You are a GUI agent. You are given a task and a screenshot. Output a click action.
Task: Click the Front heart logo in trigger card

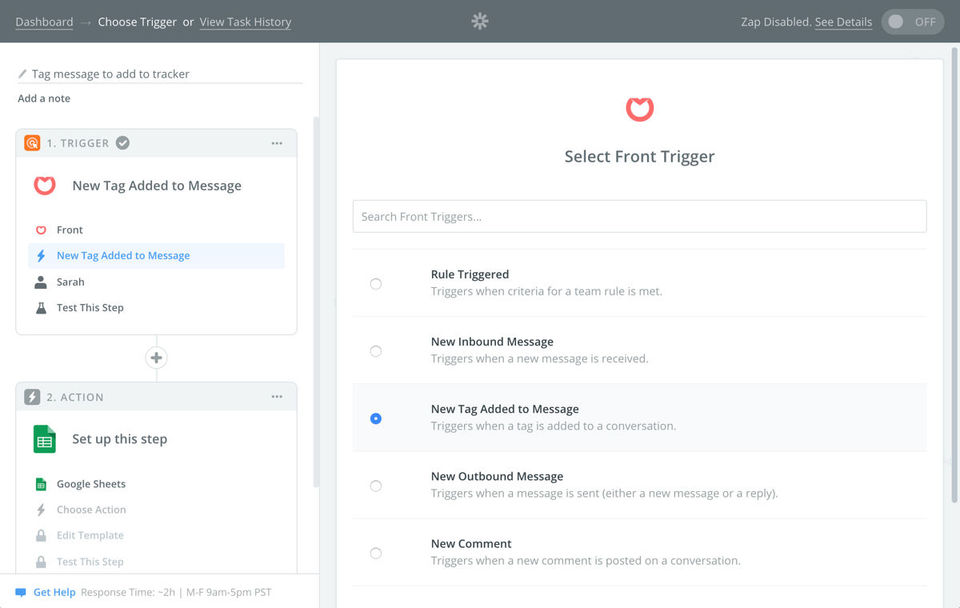pos(45,186)
